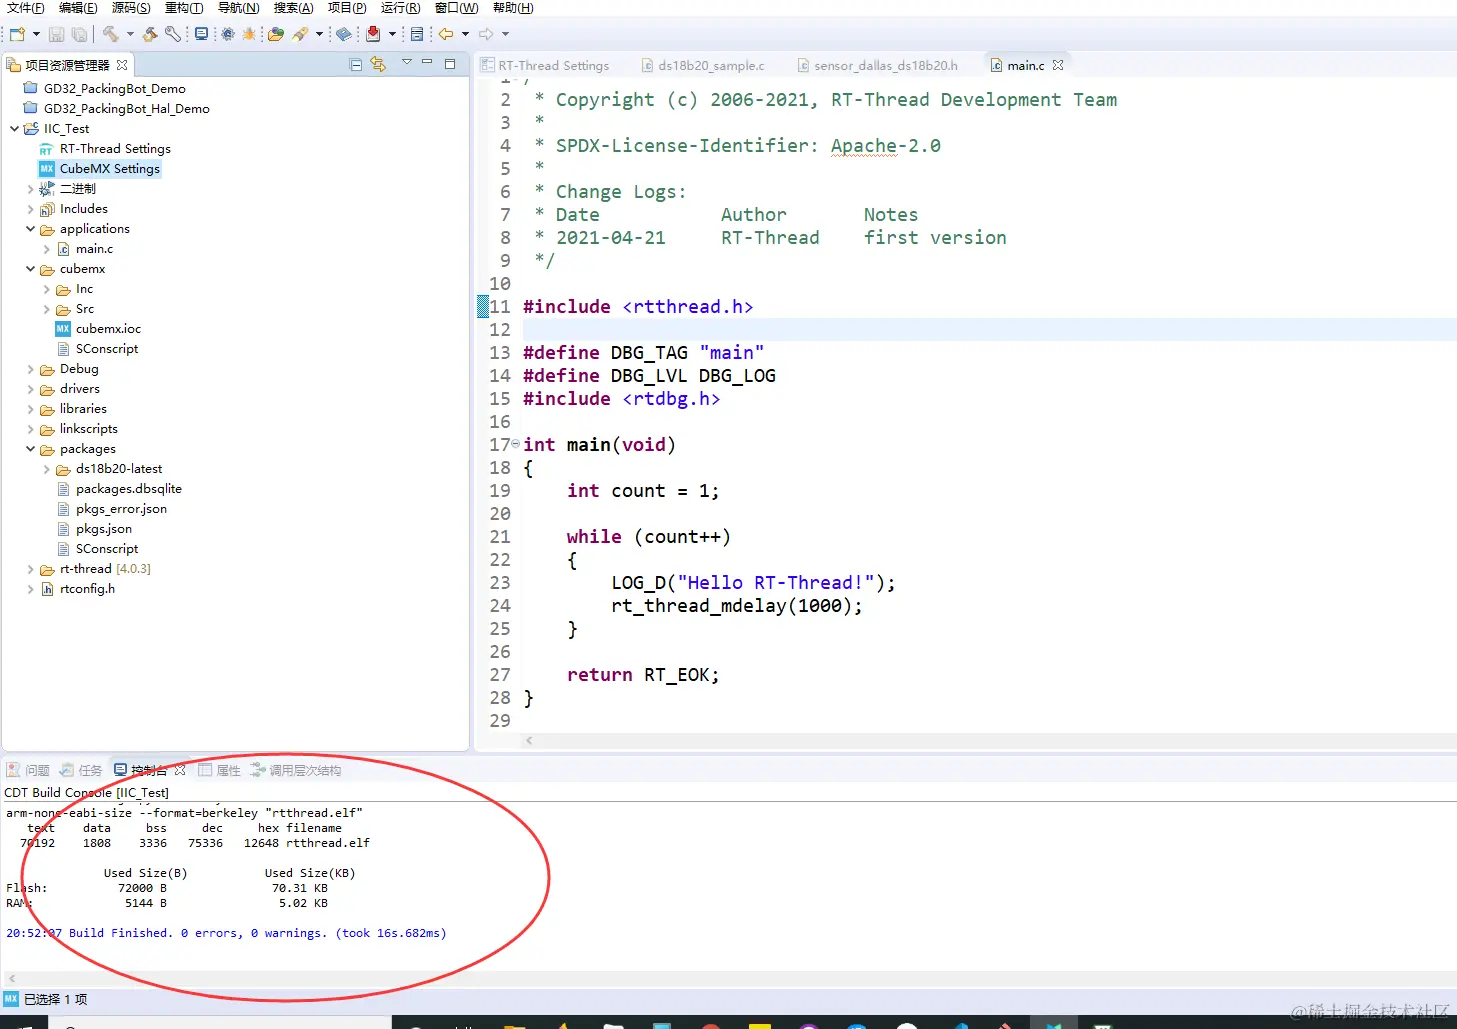Open the 运行(R) menu
1457x1029 pixels.
(x=400, y=8)
